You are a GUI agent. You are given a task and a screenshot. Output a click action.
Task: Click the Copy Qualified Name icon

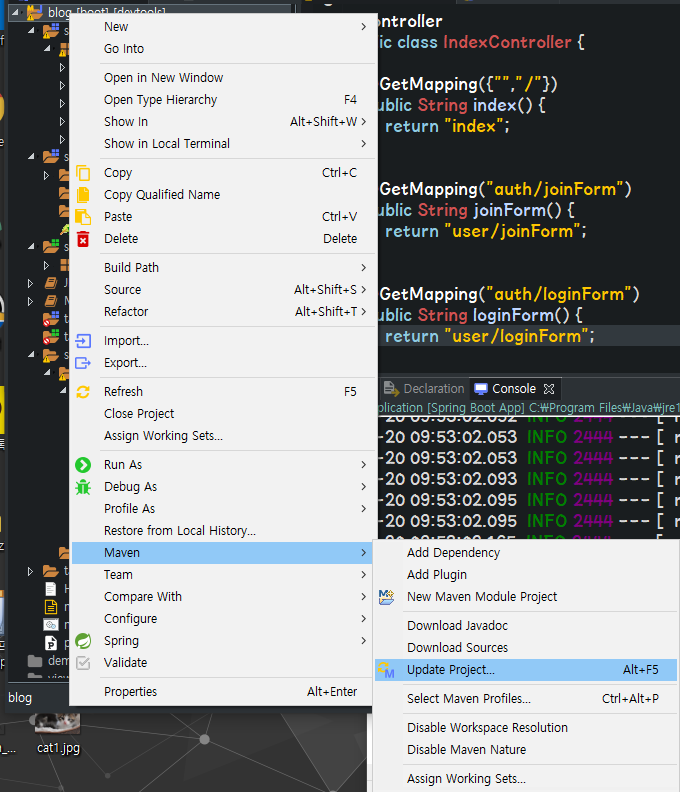pos(83,194)
